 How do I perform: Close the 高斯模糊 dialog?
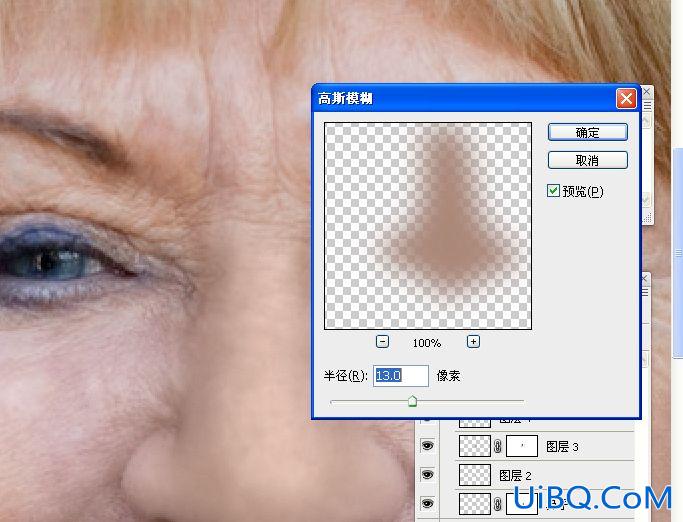(626, 98)
